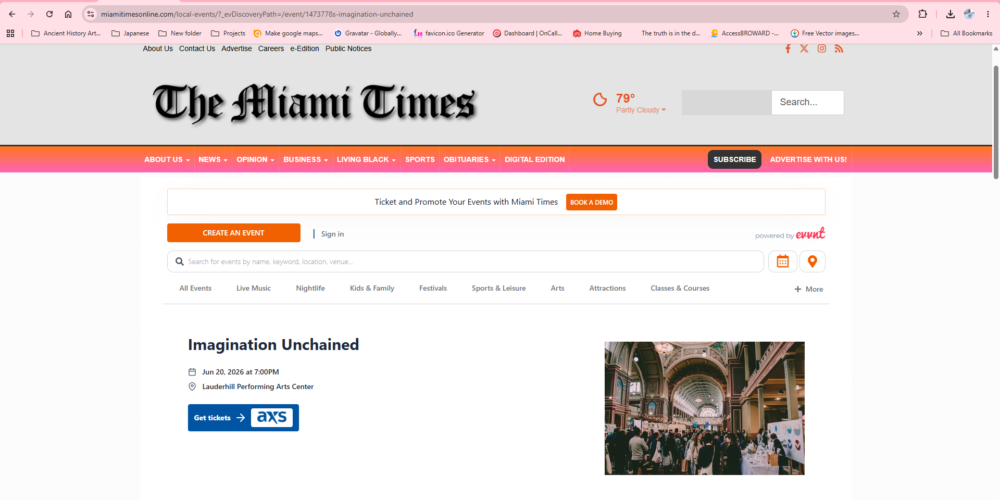The width and height of the screenshot is (1000, 500).
Task: Open the Chrome profile avatar
Action: point(969,14)
